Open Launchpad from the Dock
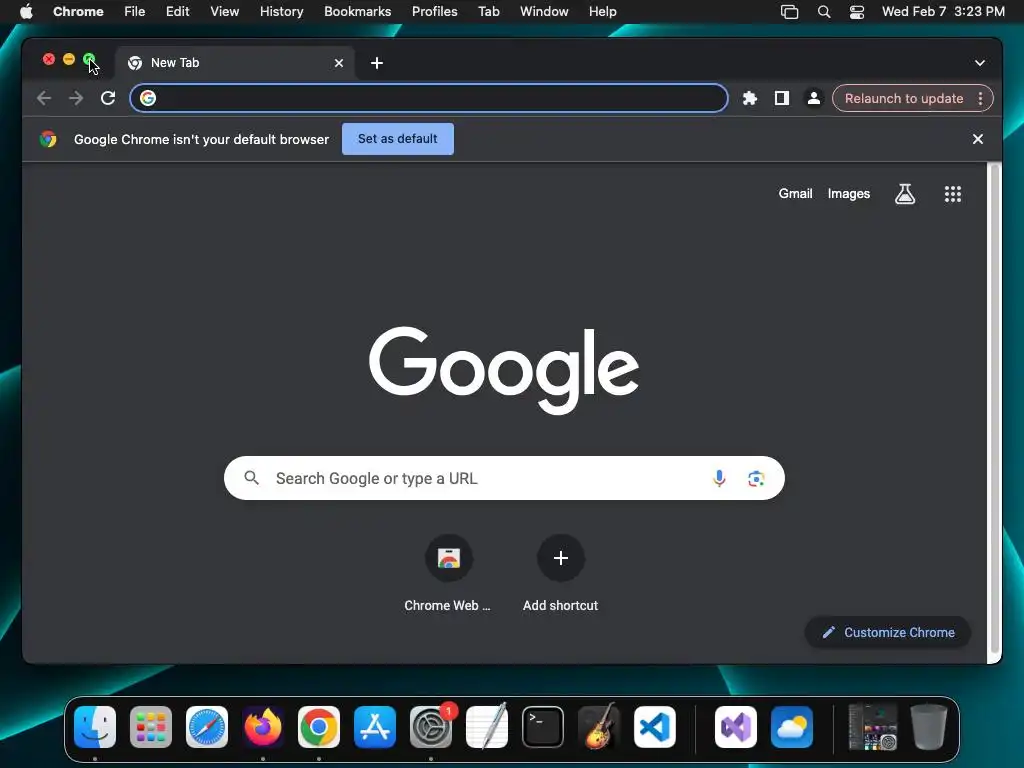The height and width of the screenshot is (768, 1024). [151, 727]
